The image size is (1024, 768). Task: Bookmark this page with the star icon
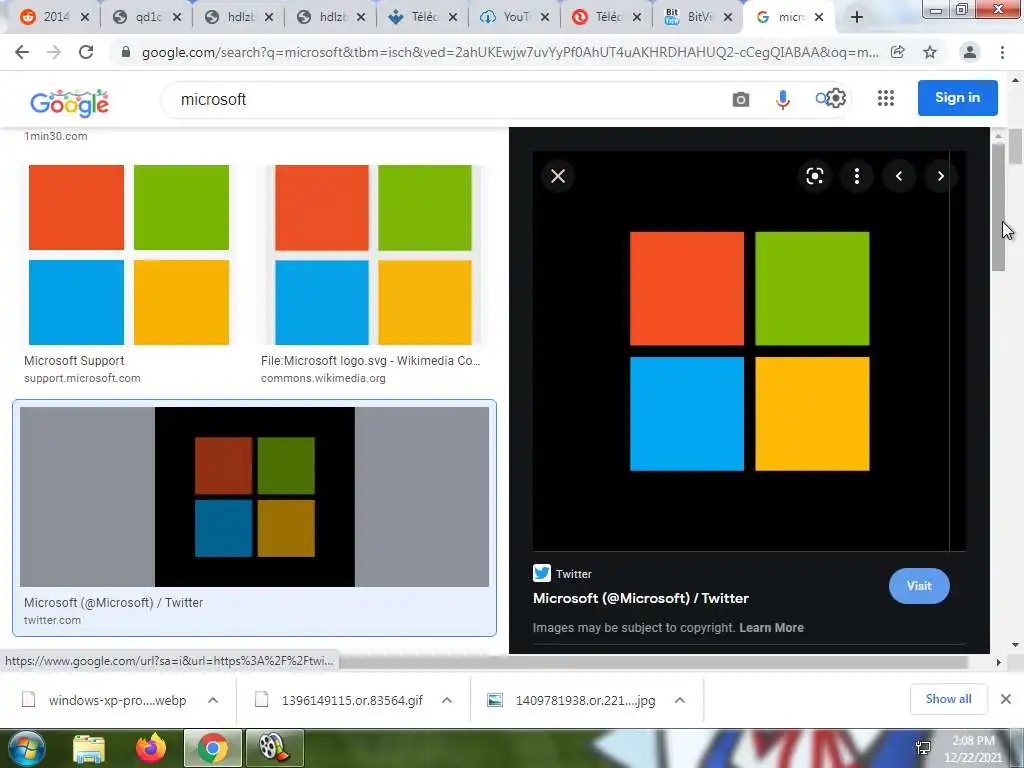930,52
